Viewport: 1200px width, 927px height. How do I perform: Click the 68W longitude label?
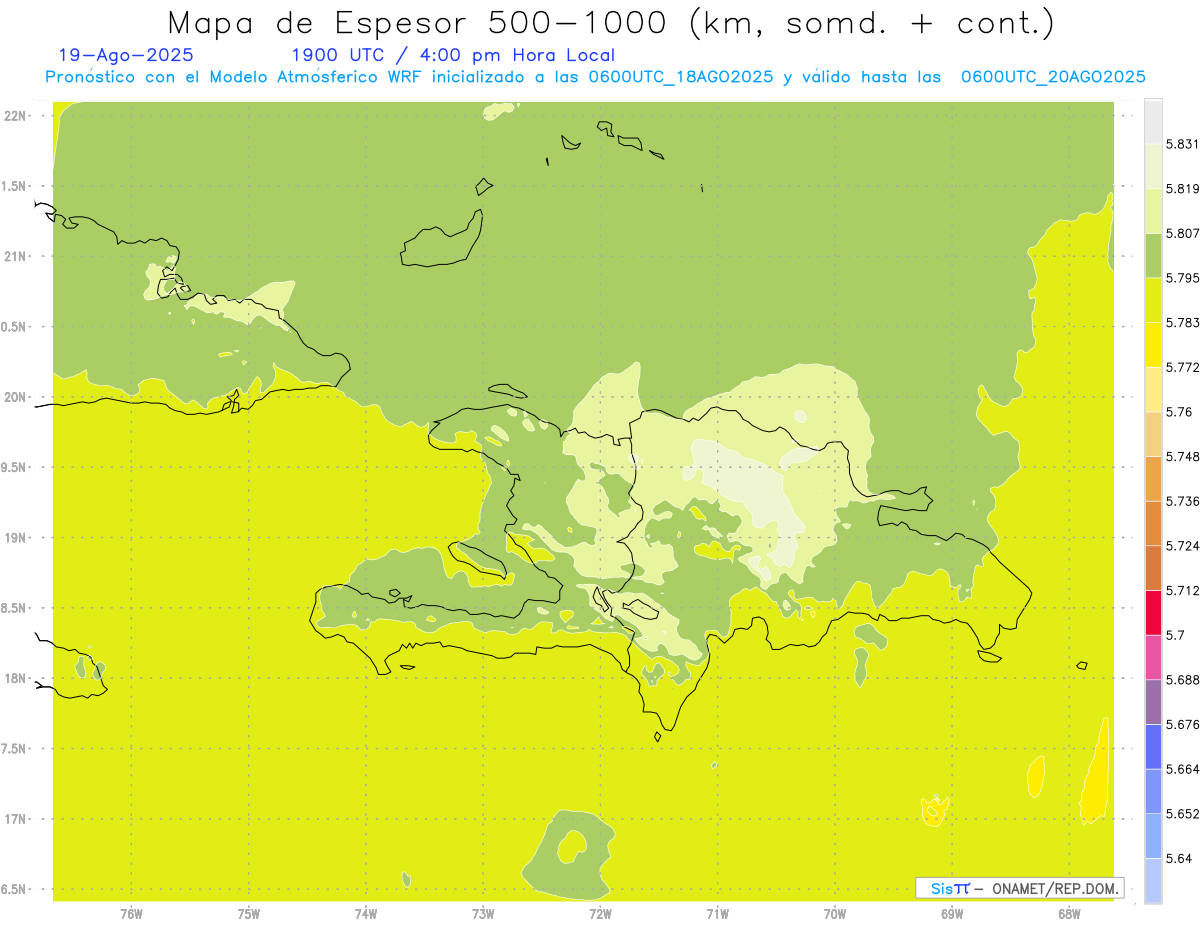tap(1069, 913)
